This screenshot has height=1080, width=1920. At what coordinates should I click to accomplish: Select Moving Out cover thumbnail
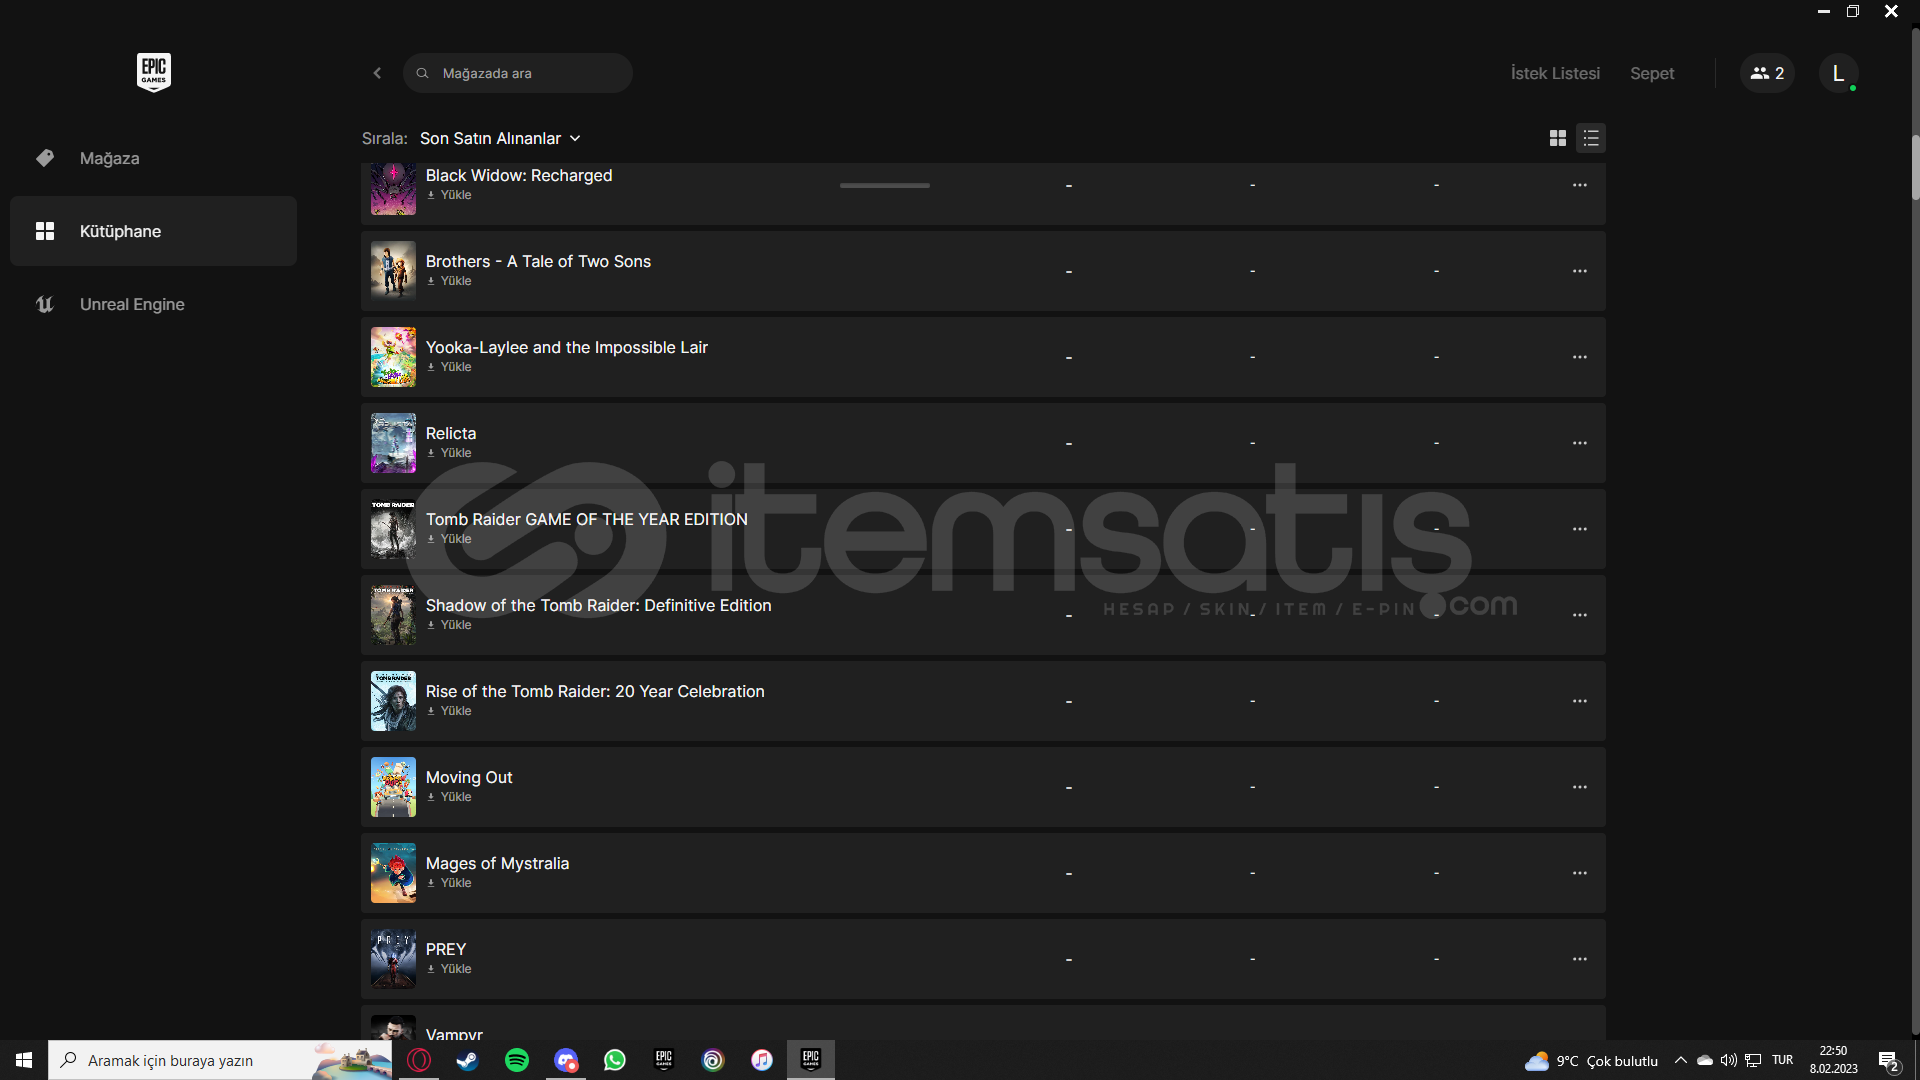393,787
